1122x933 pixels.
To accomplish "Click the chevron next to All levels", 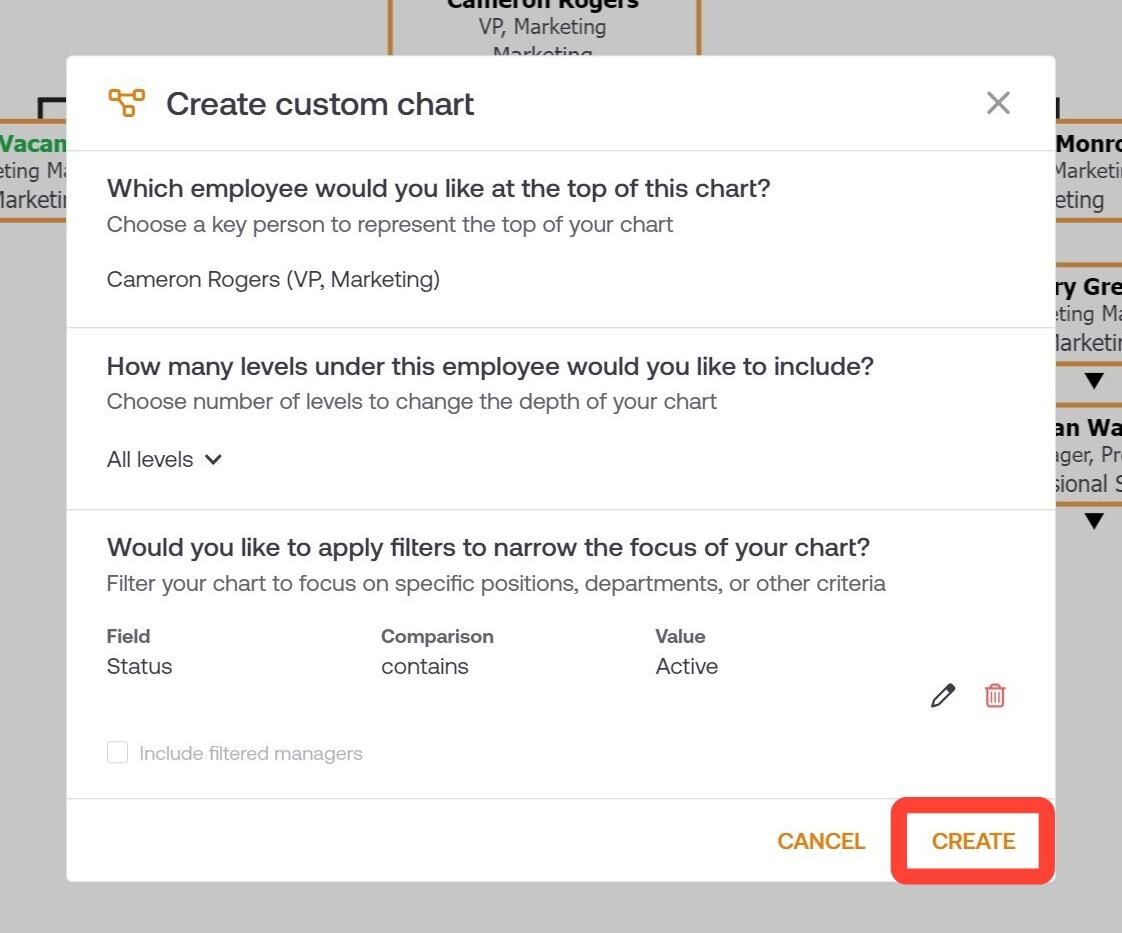I will click(213, 459).
